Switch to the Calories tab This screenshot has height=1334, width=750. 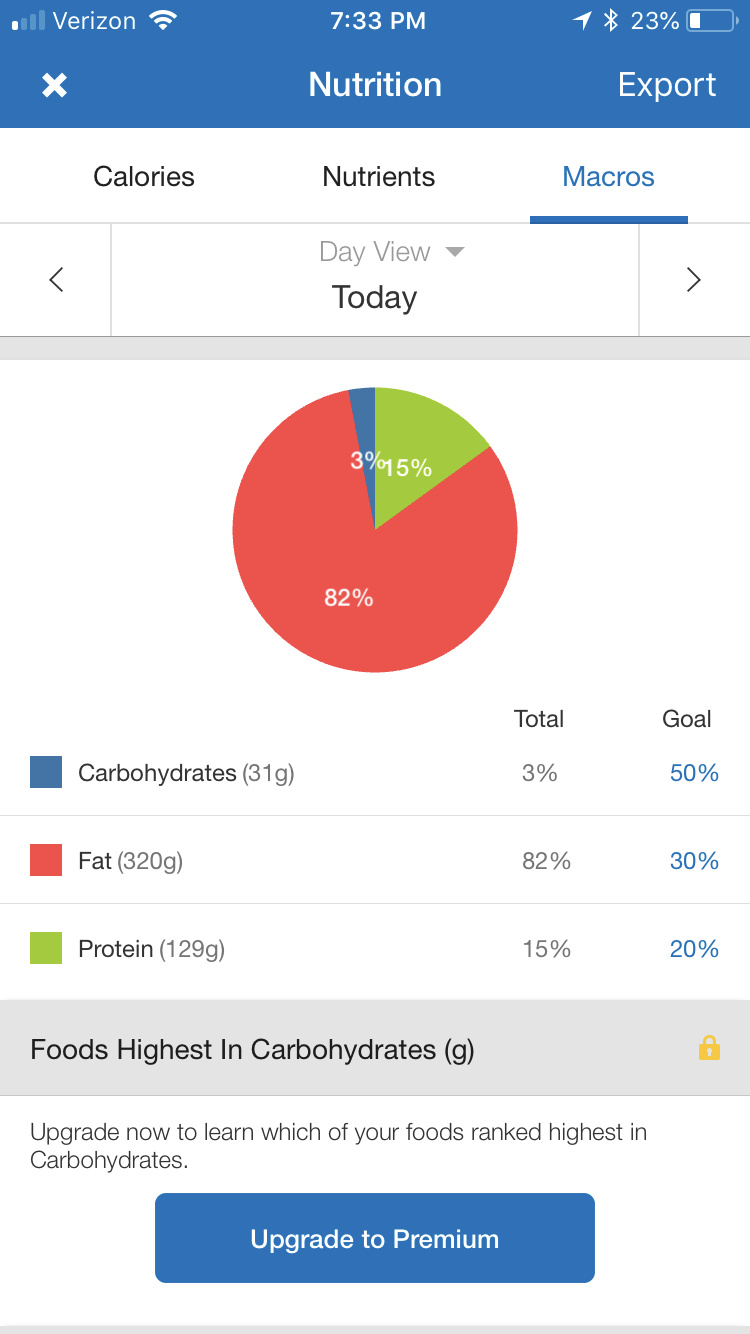point(144,177)
